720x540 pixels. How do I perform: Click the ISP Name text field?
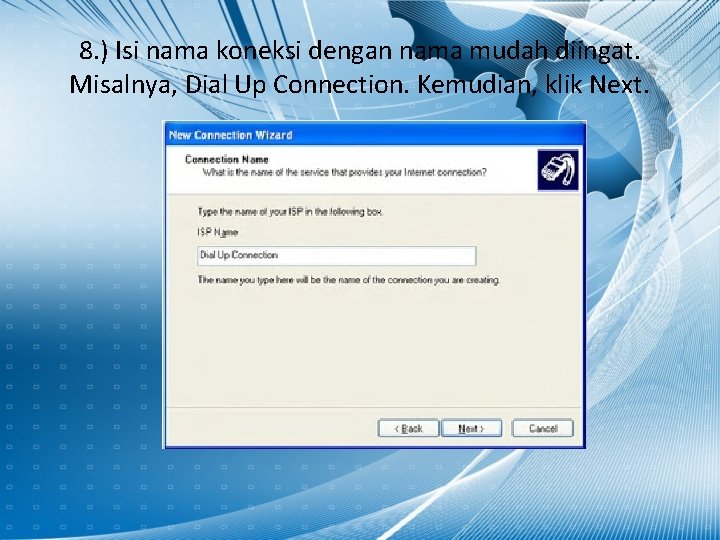337,256
